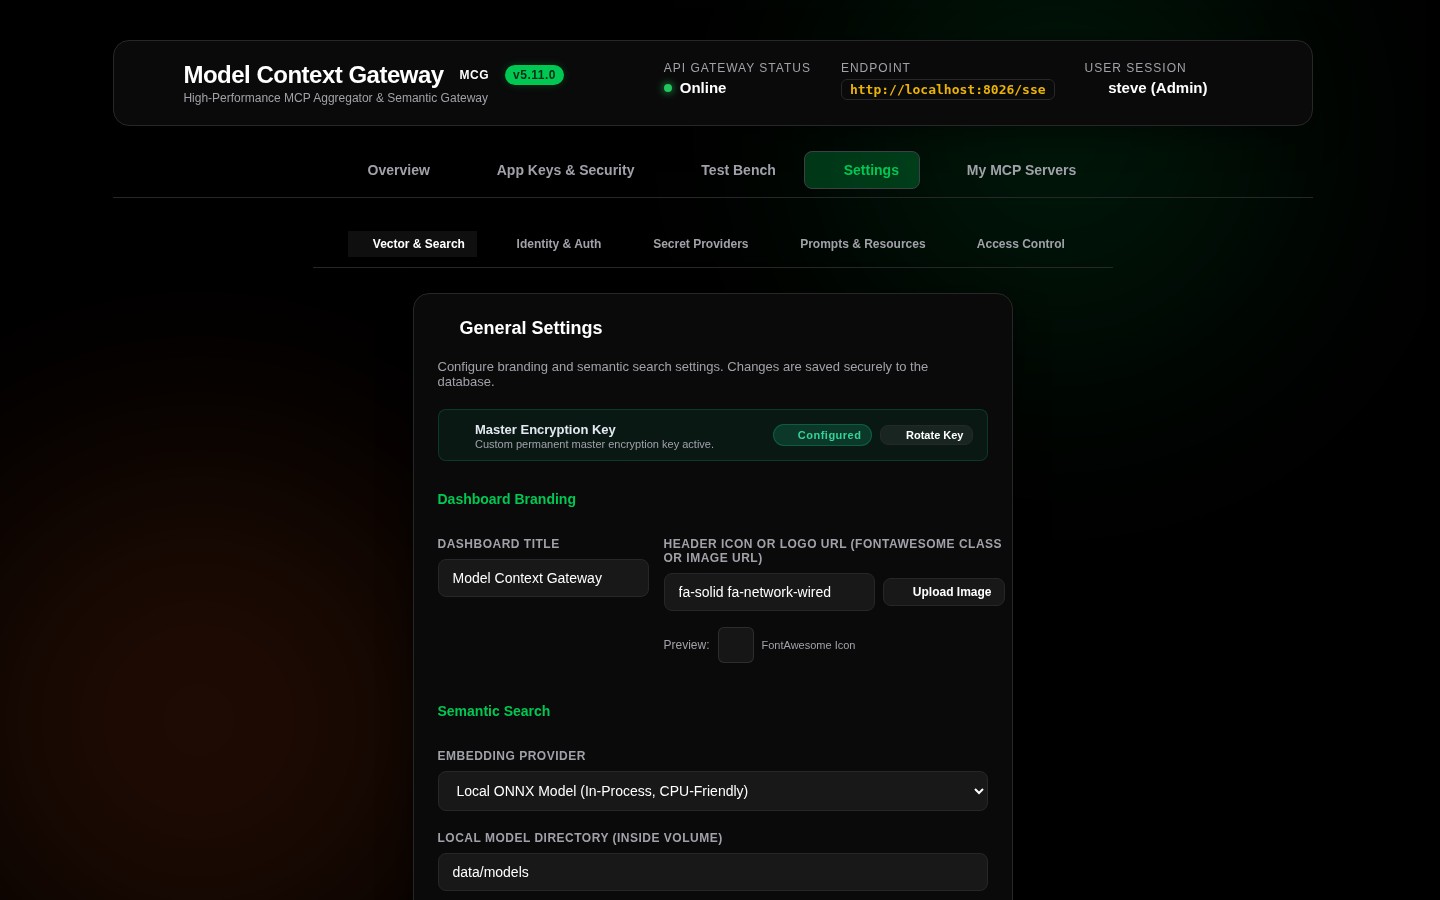Click the steve (Admin) user session
The image size is (1440, 900).
point(1157,88)
